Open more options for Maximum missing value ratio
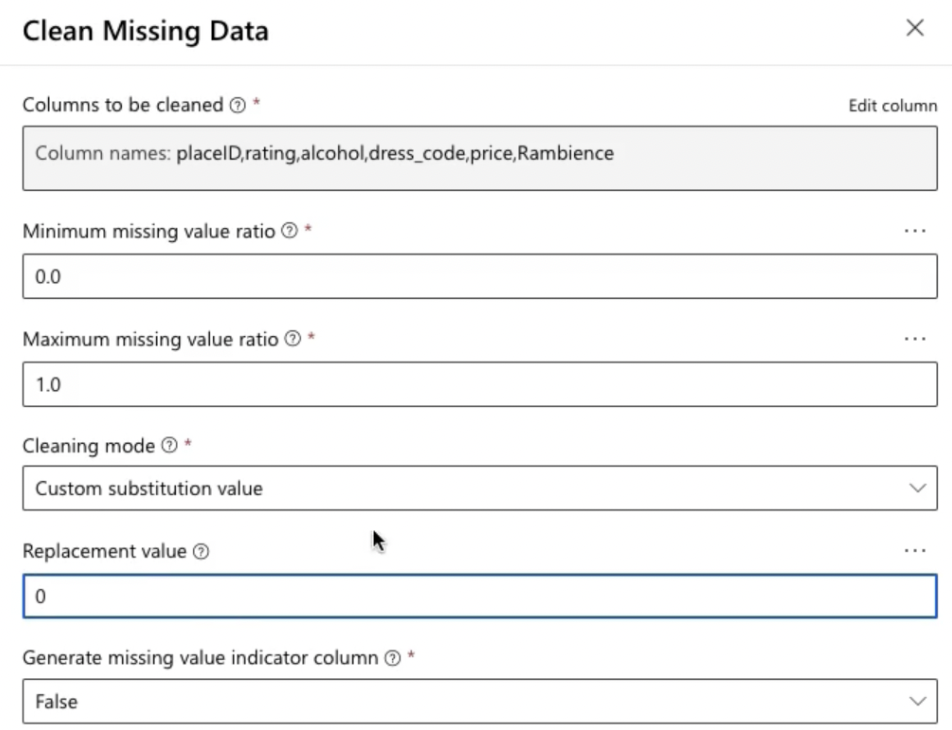 (914, 339)
